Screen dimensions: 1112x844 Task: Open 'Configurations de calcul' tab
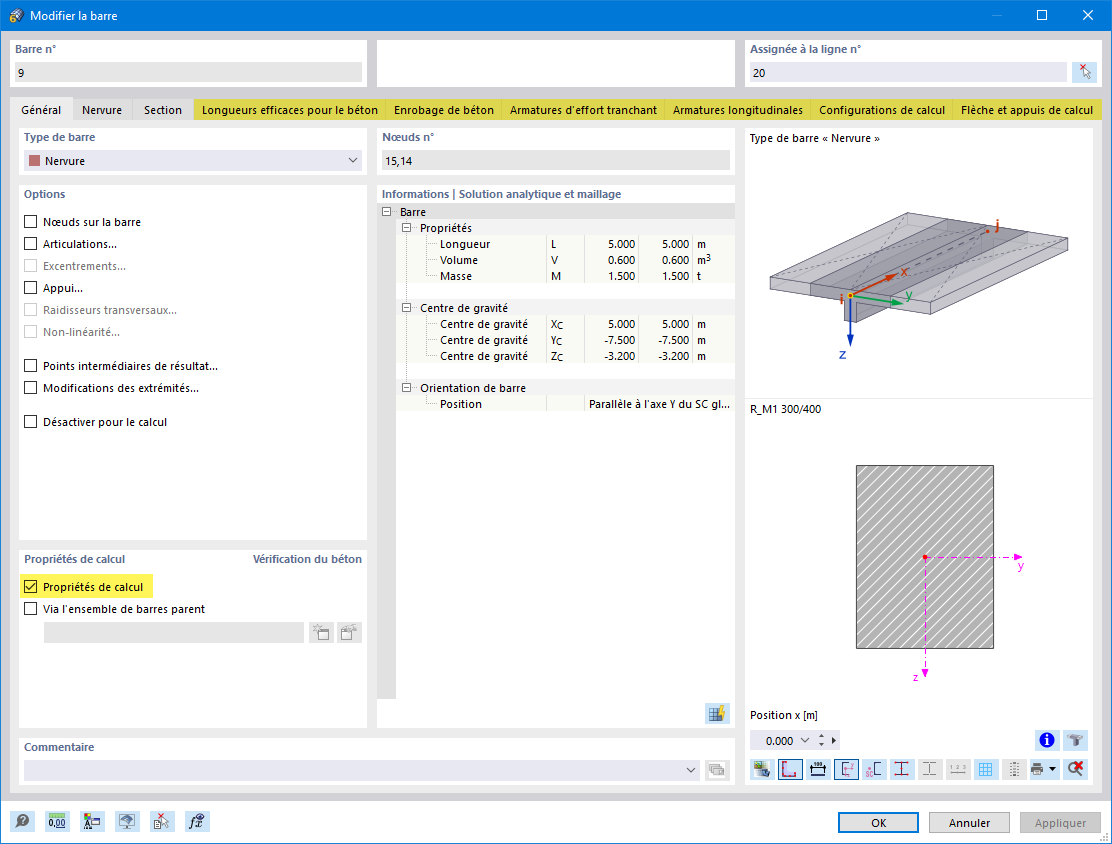coord(882,110)
